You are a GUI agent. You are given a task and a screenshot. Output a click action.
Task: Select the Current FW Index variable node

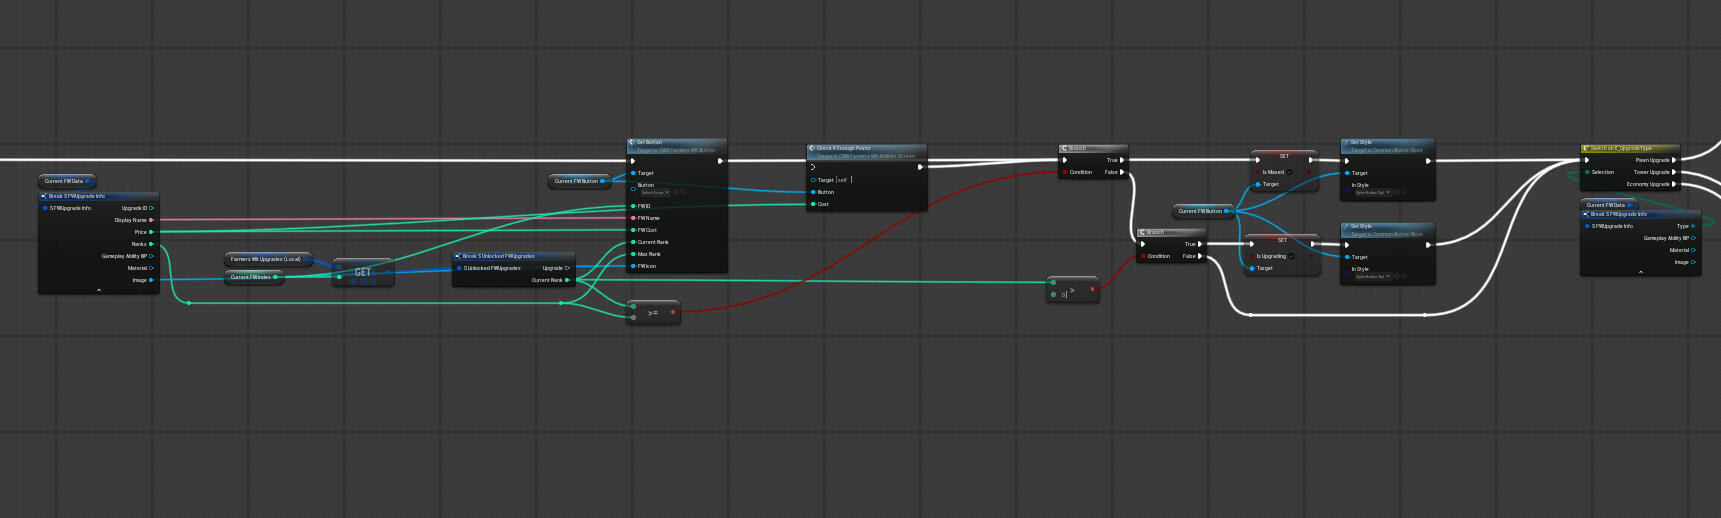point(250,277)
